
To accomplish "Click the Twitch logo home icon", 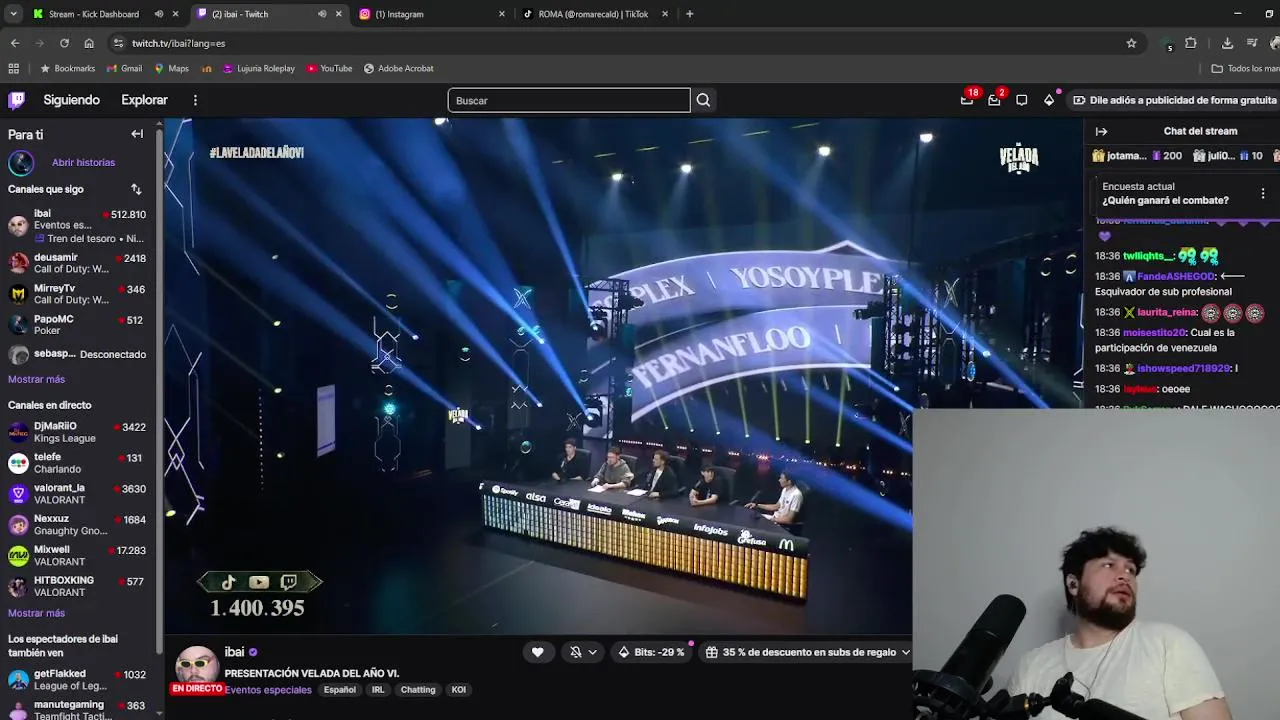I will click(x=16, y=100).
